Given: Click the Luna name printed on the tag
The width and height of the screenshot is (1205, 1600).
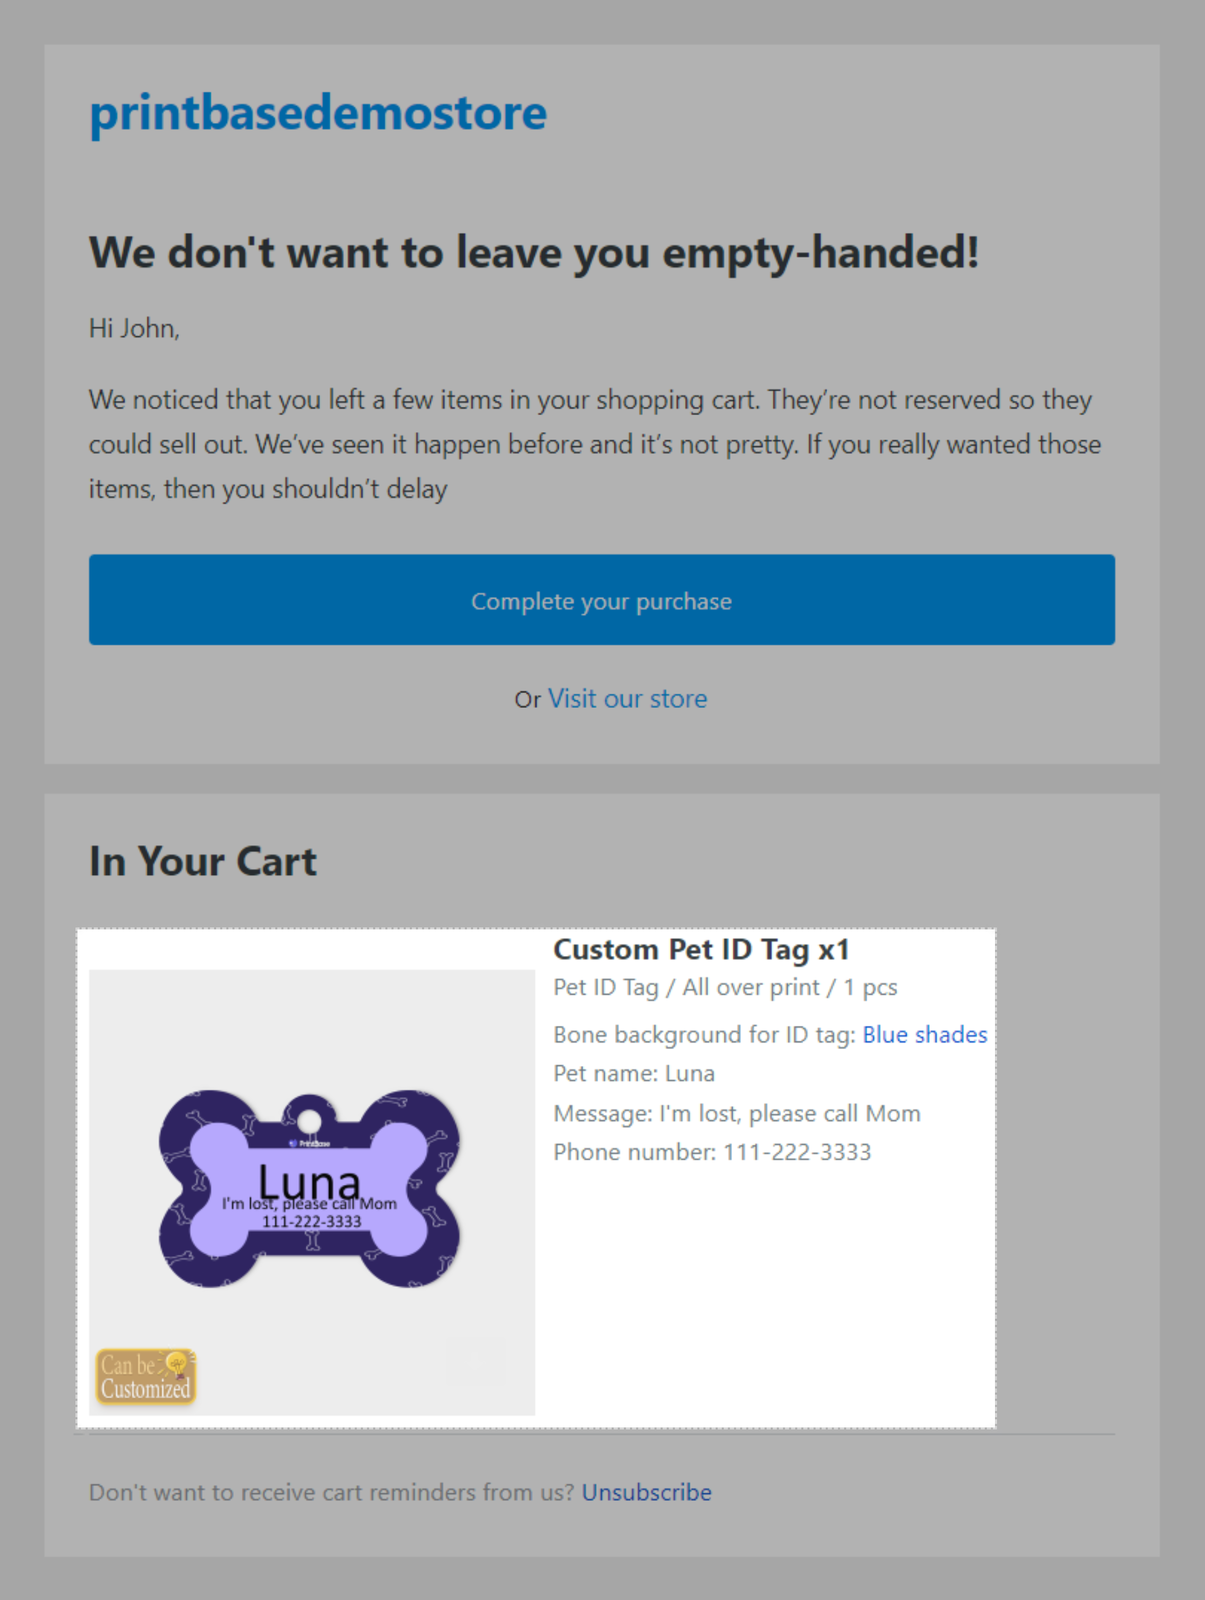Looking at the screenshot, I should (309, 1180).
